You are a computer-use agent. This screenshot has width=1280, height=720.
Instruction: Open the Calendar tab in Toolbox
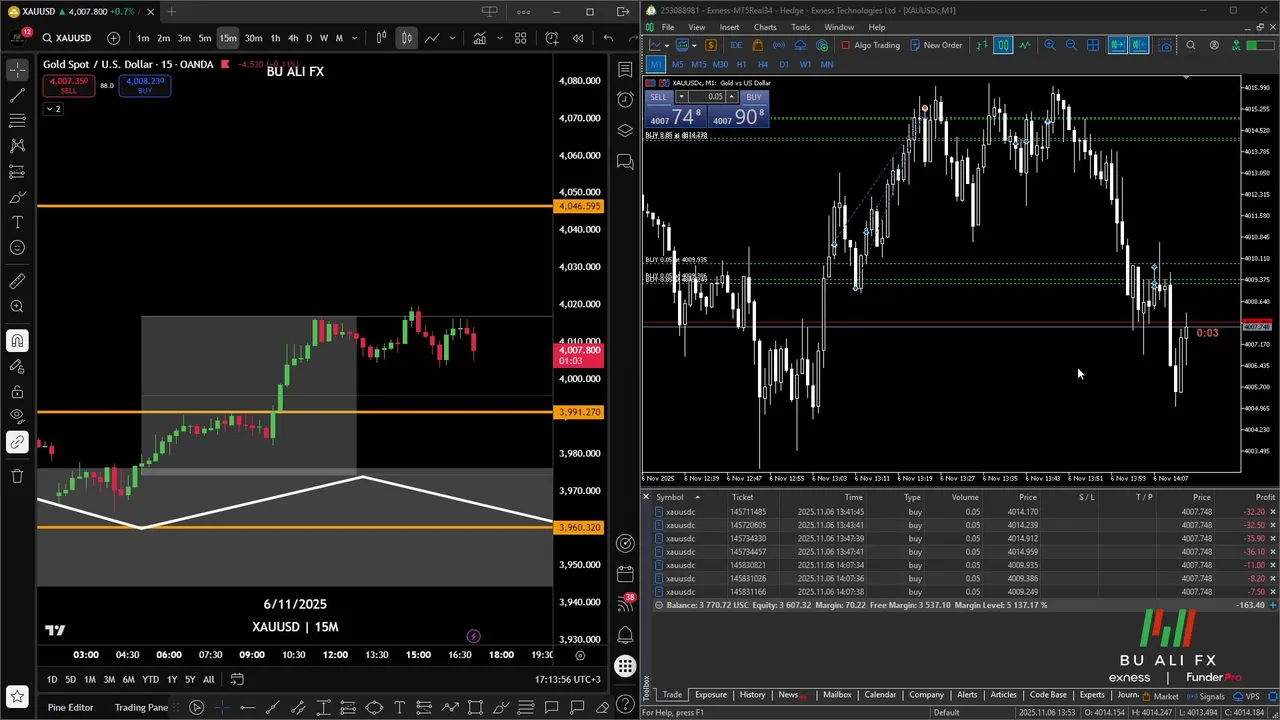click(x=880, y=695)
